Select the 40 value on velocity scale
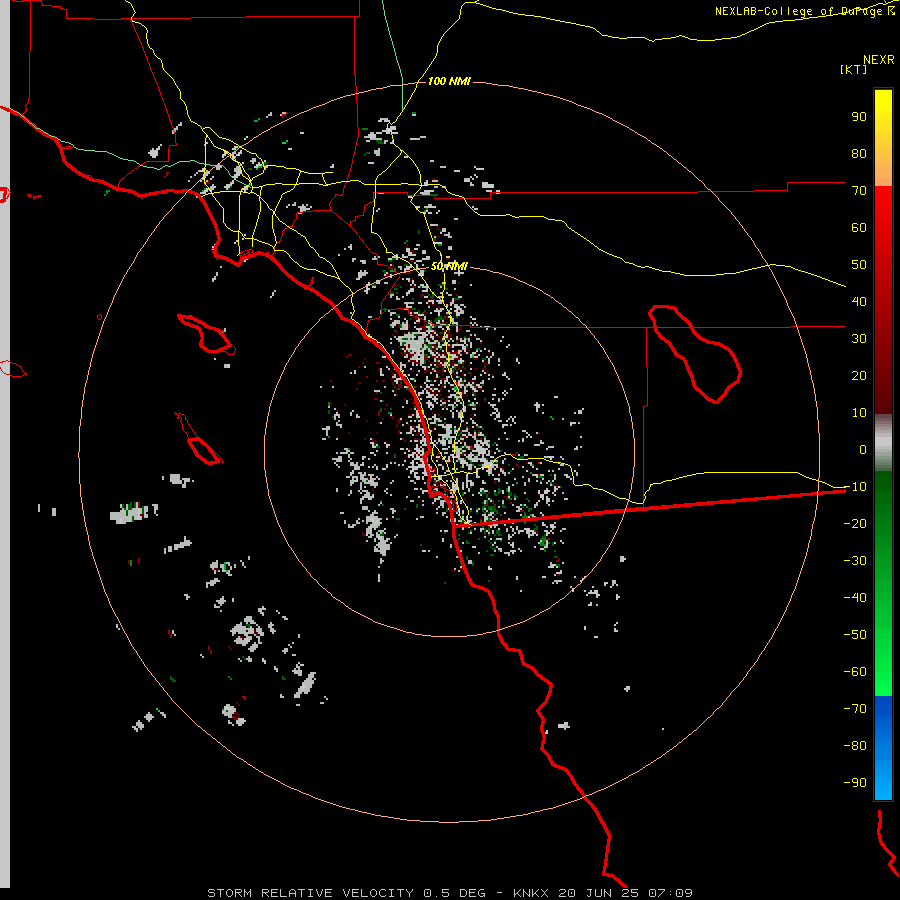The width and height of the screenshot is (900, 900). pyautogui.click(x=859, y=302)
